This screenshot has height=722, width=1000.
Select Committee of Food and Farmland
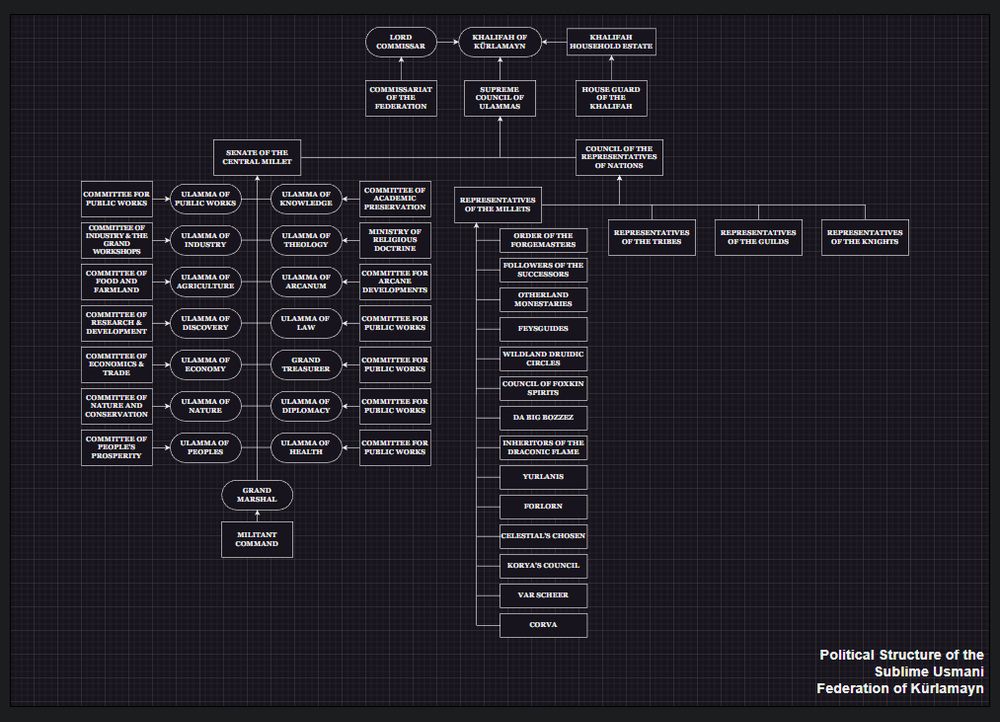click(117, 282)
